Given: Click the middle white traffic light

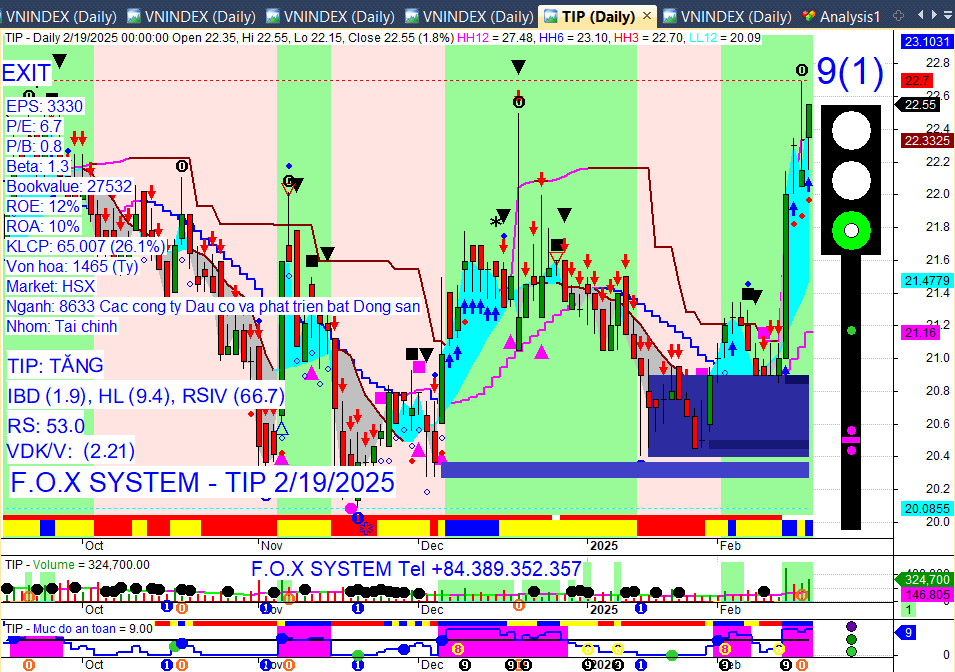Looking at the screenshot, I should [851, 180].
